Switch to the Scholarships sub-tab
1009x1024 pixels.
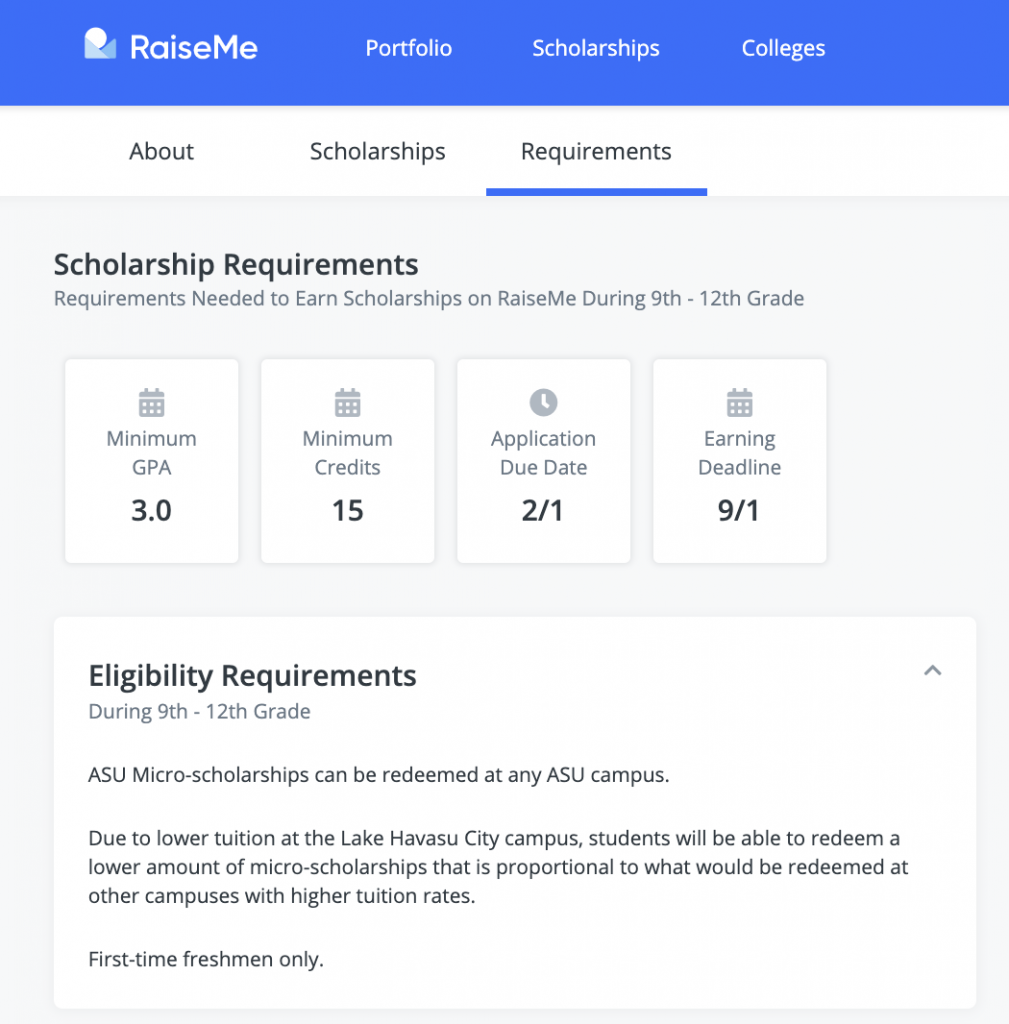pyautogui.click(x=377, y=151)
